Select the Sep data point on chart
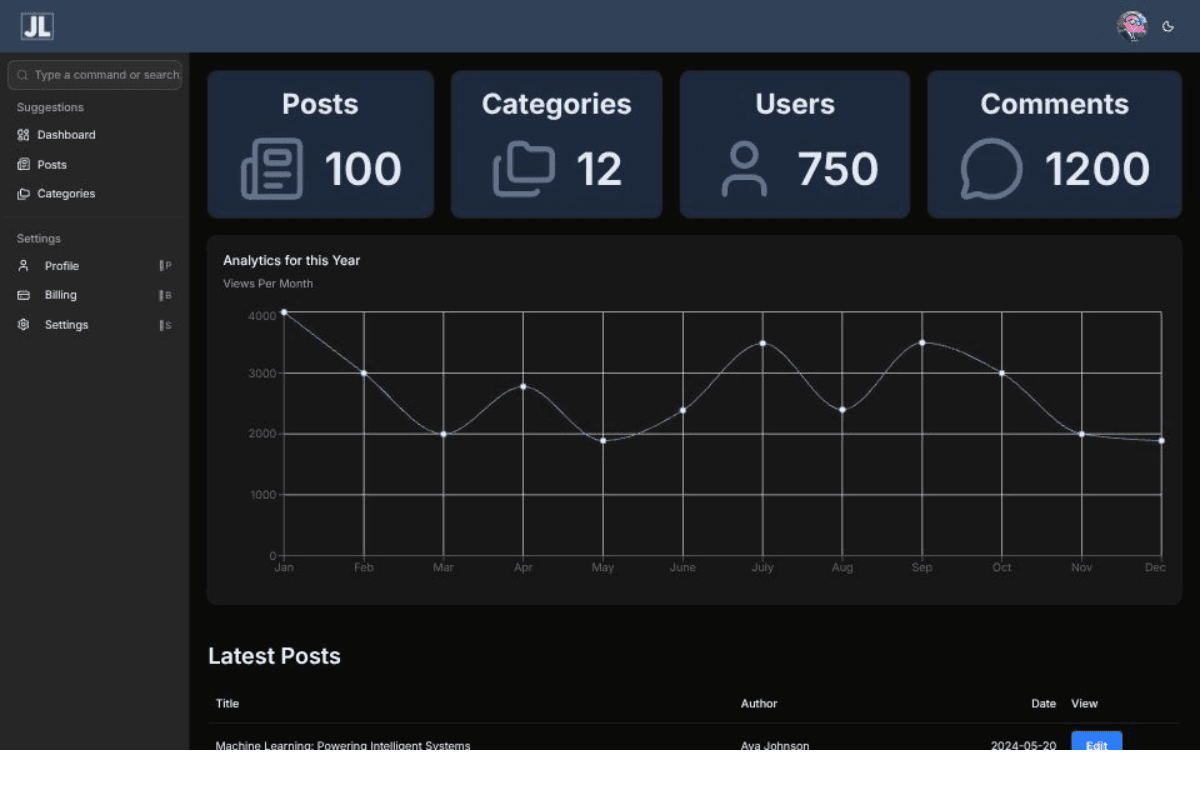Viewport: 1200px width, 798px height. [x=922, y=343]
